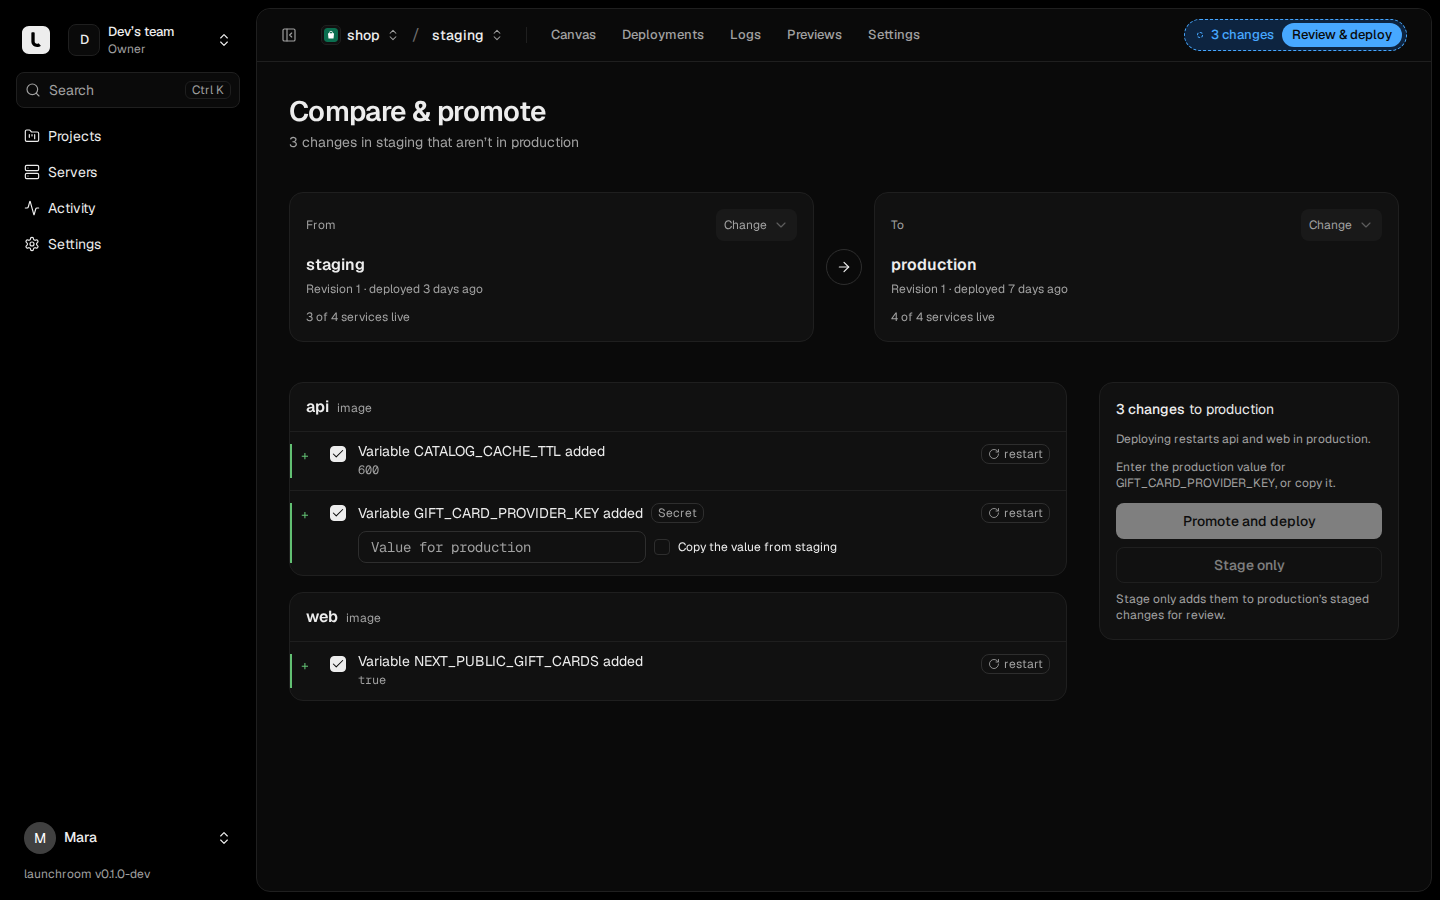Click the Settings gear icon in sidebar
Viewport: 1440px width, 900px height.
point(32,244)
